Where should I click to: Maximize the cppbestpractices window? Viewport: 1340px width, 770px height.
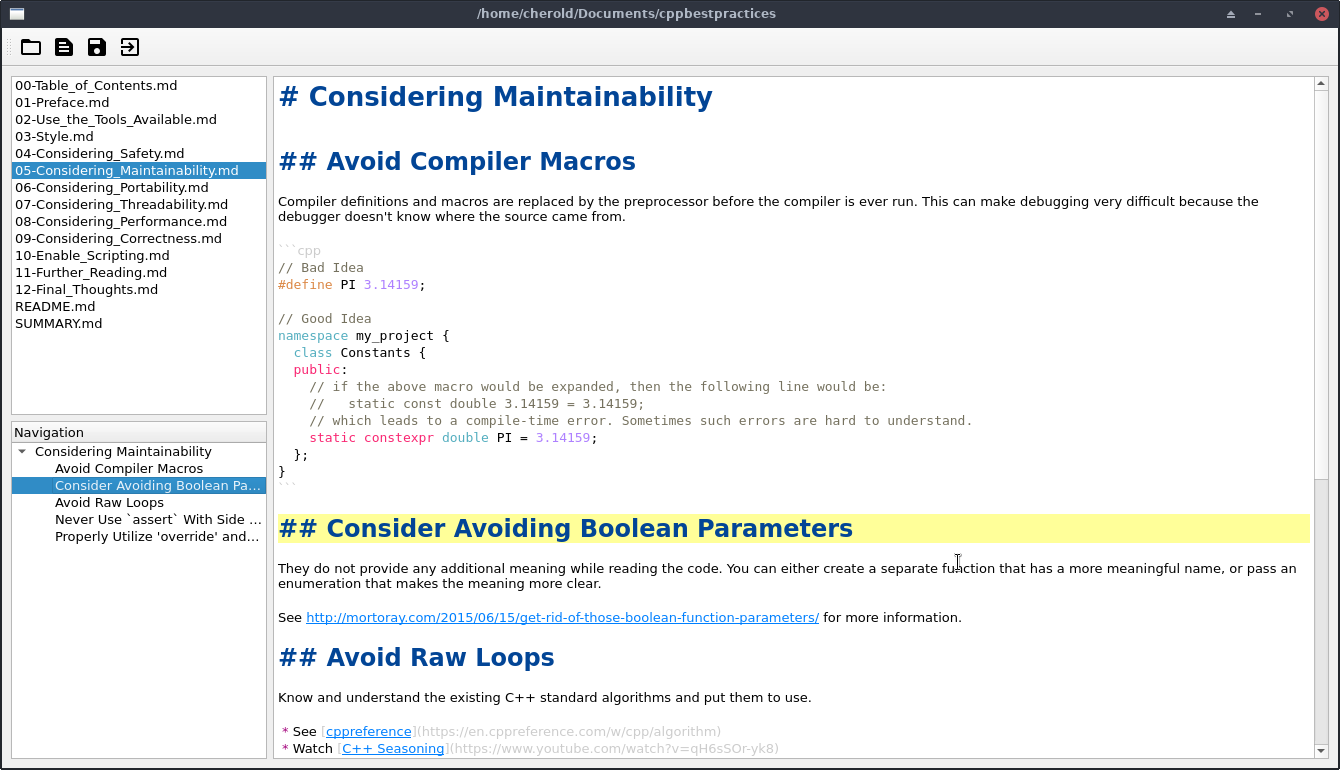tap(1290, 14)
